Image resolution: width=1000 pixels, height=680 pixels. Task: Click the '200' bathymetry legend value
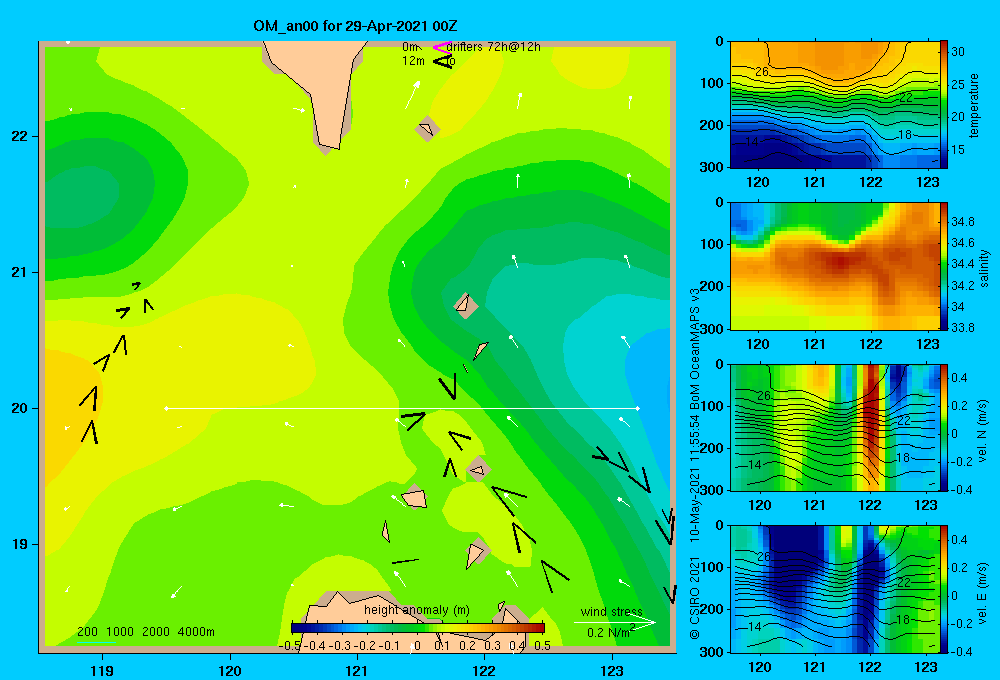click(87, 632)
